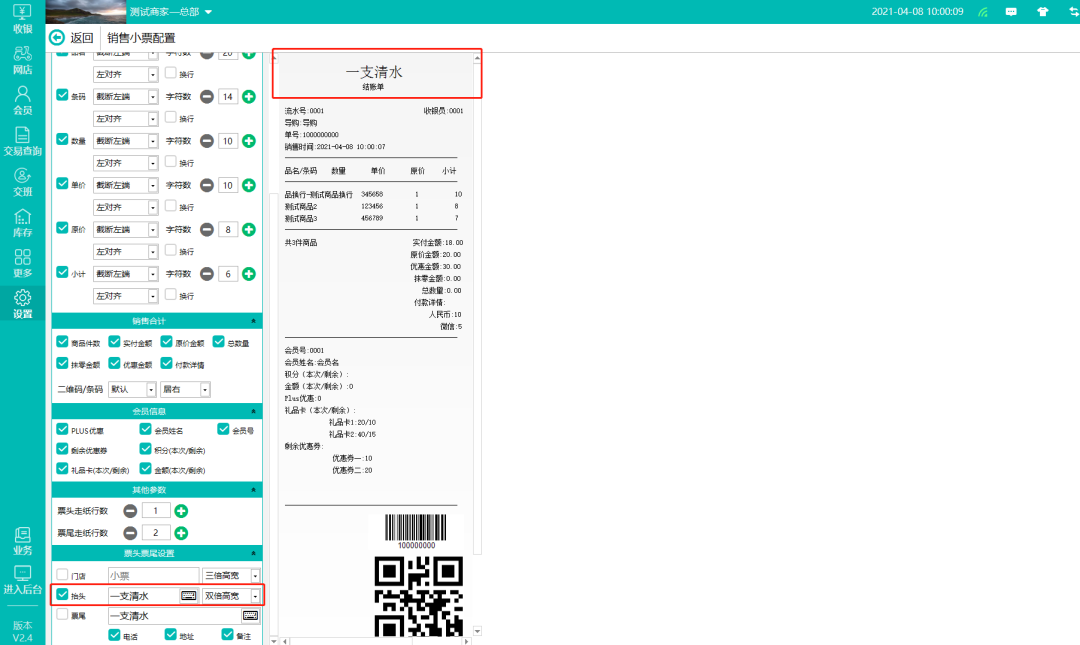Image resolution: width=1080 pixels, height=645 pixels.
Task: Go to 库存 inventory in sidebar
Action: pyautogui.click(x=22, y=222)
